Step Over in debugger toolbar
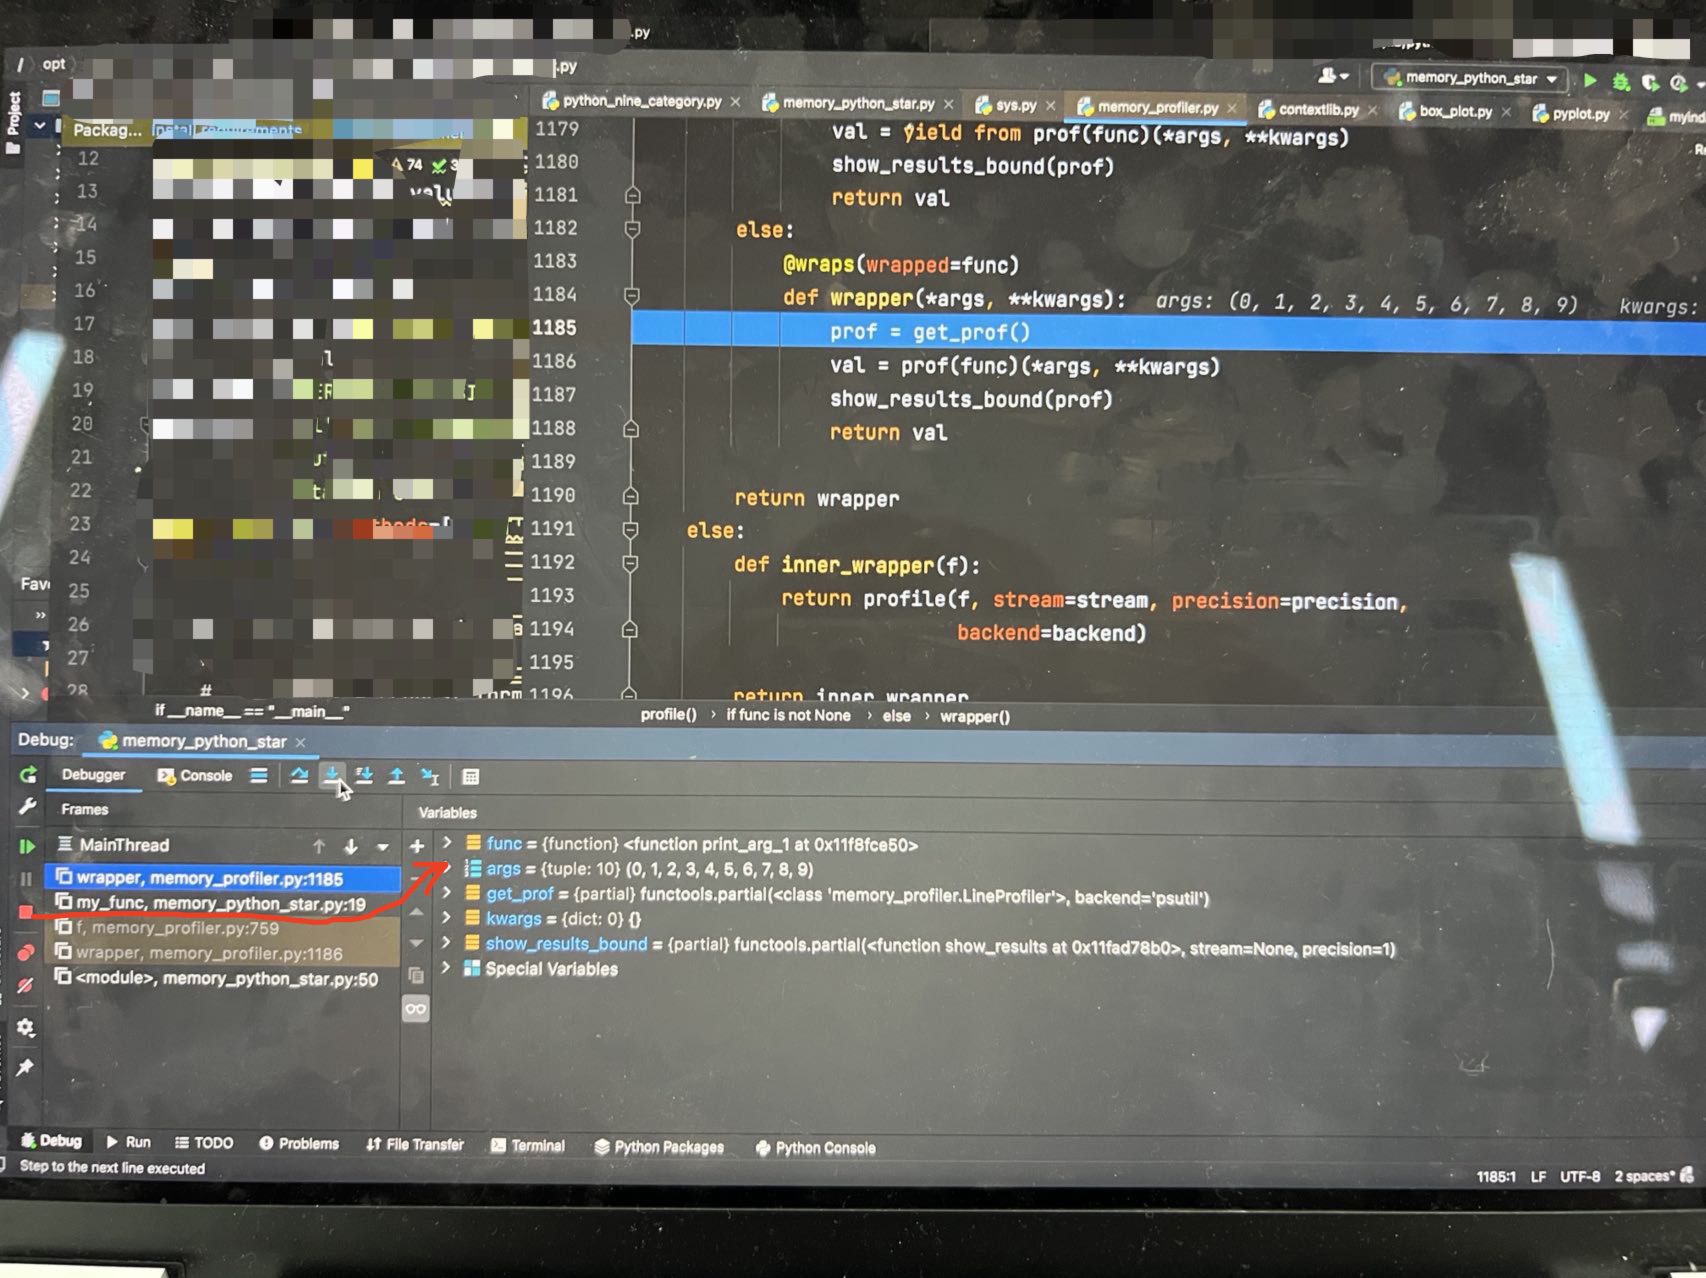This screenshot has width=1706, height=1278. click(x=299, y=775)
